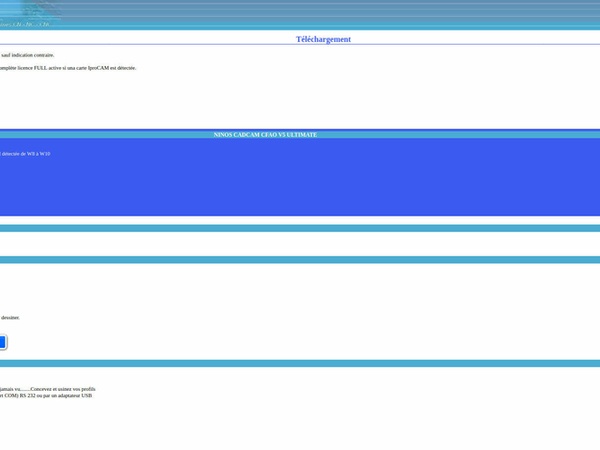Click the 'détectée de W8 à W10' text
600x450 pixels.
click(26, 154)
